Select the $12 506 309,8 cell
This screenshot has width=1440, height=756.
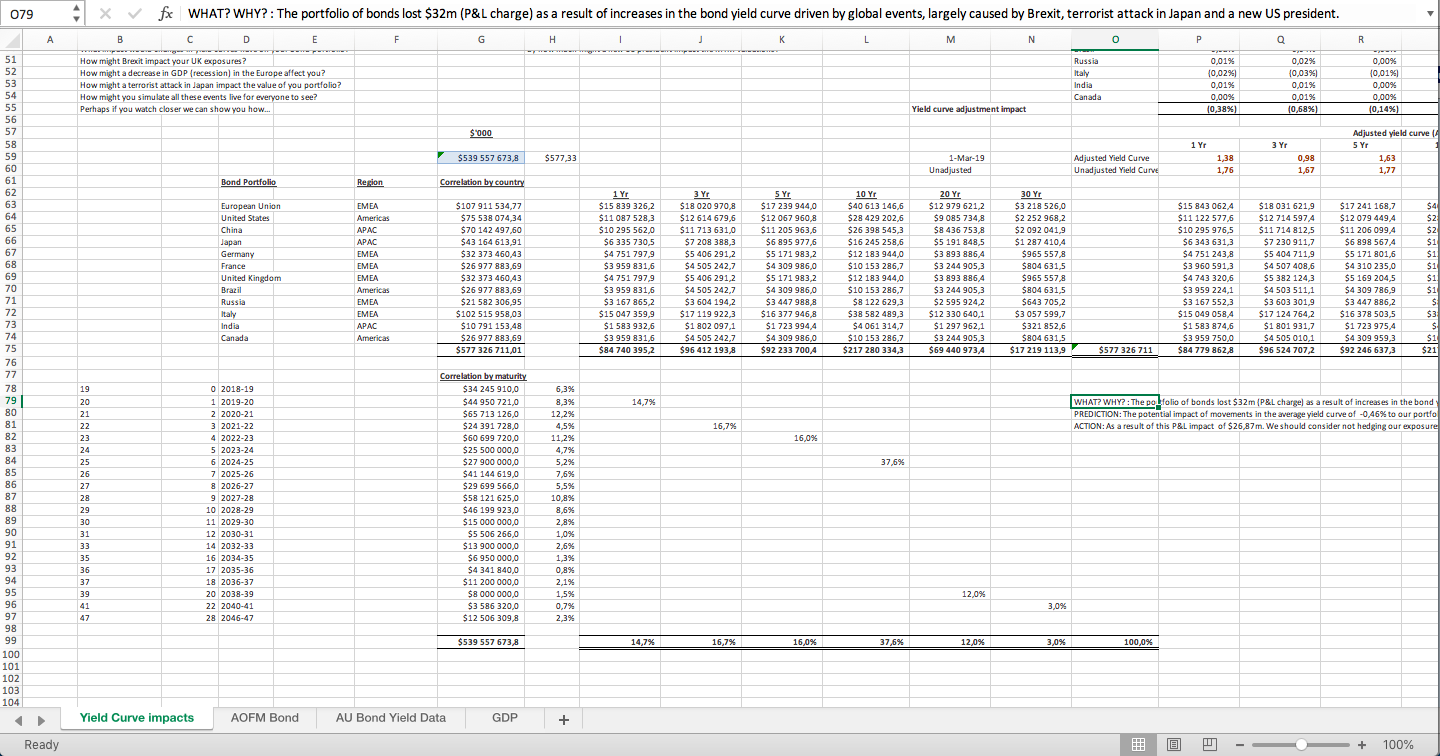click(x=482, y=617)
